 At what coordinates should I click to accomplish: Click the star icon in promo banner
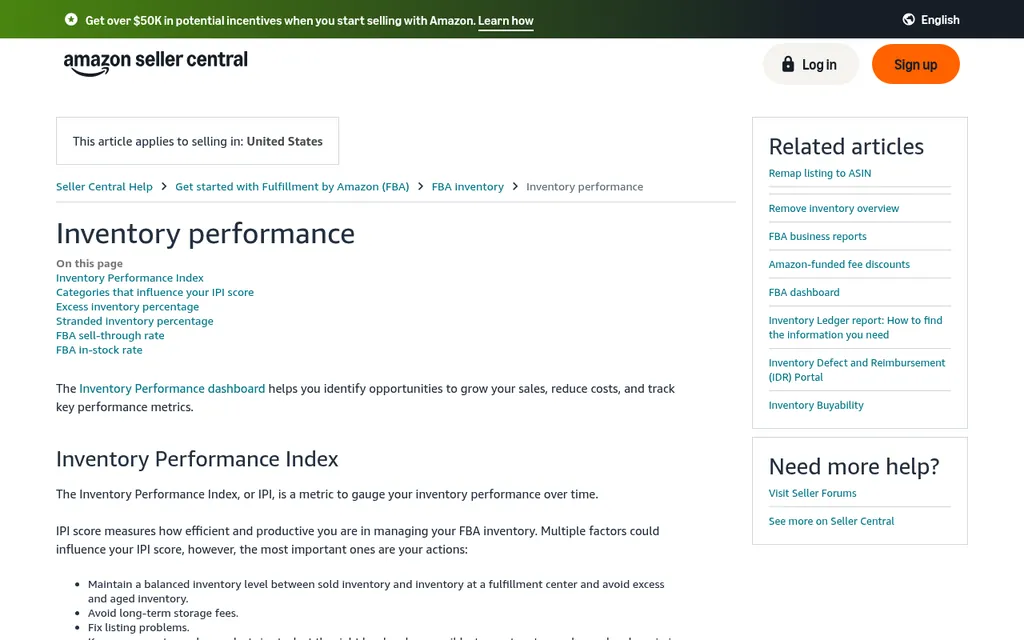pos(71,20)
